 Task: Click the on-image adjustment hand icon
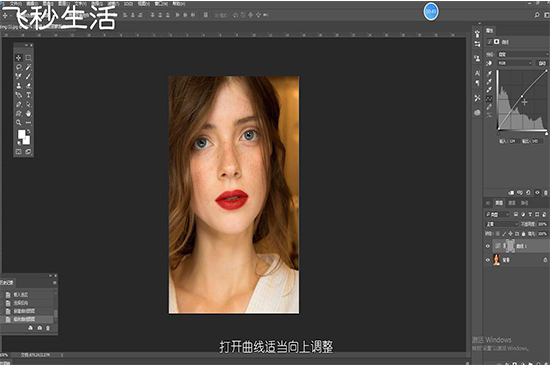pyautogui.click(x=489, y=63)
